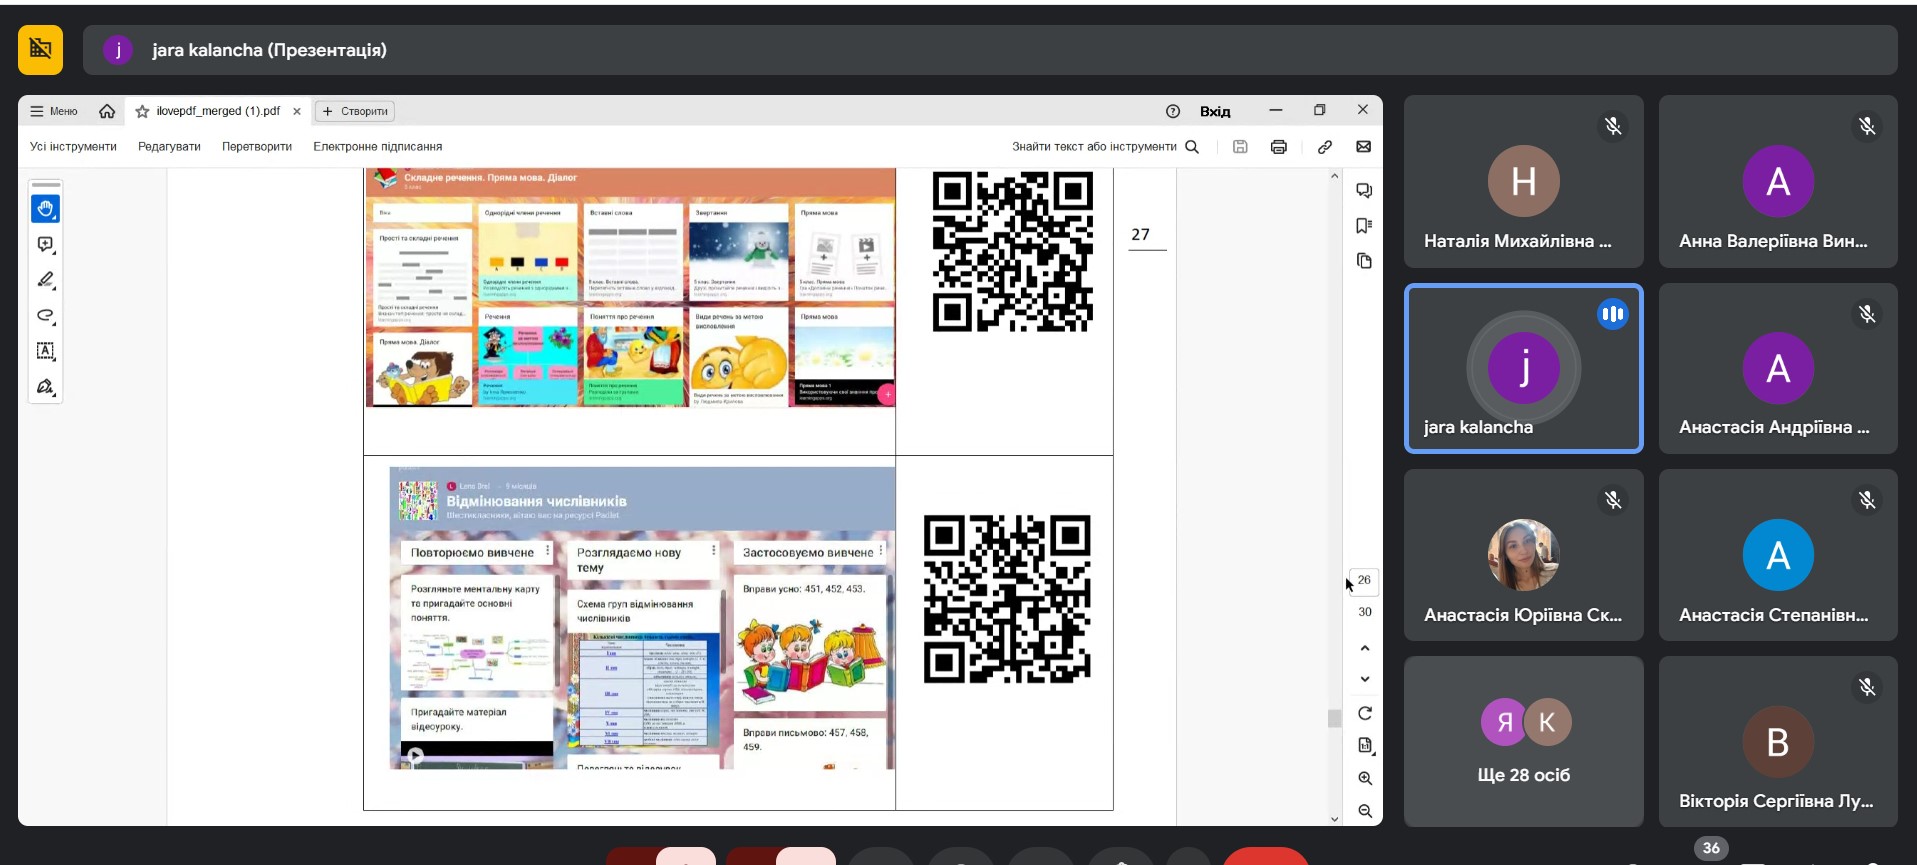Select the Анастасія Степанівна participant tile
The width and height of the screenshot is (1917, 865).
[1778, 555]
